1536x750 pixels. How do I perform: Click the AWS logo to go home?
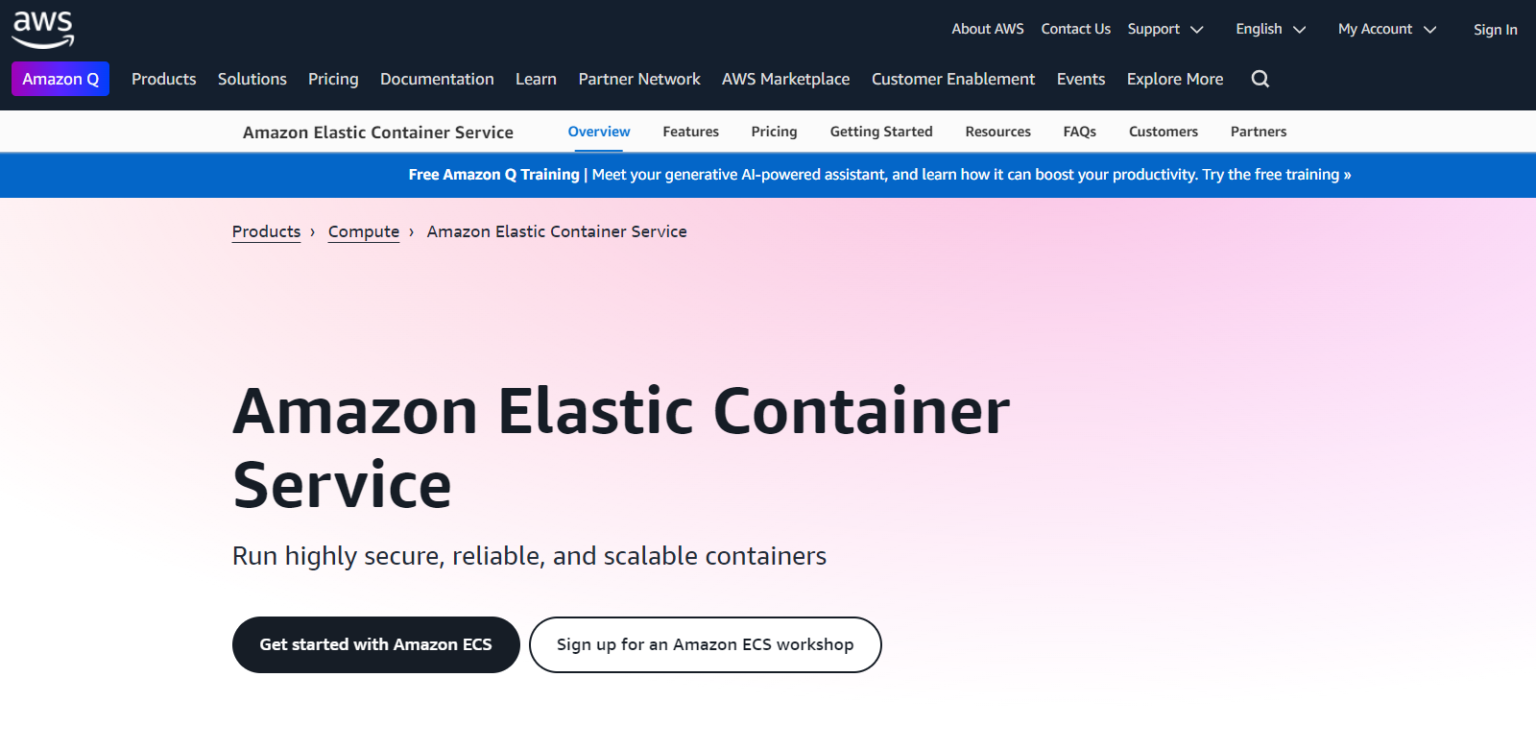(x=42, y=28)
